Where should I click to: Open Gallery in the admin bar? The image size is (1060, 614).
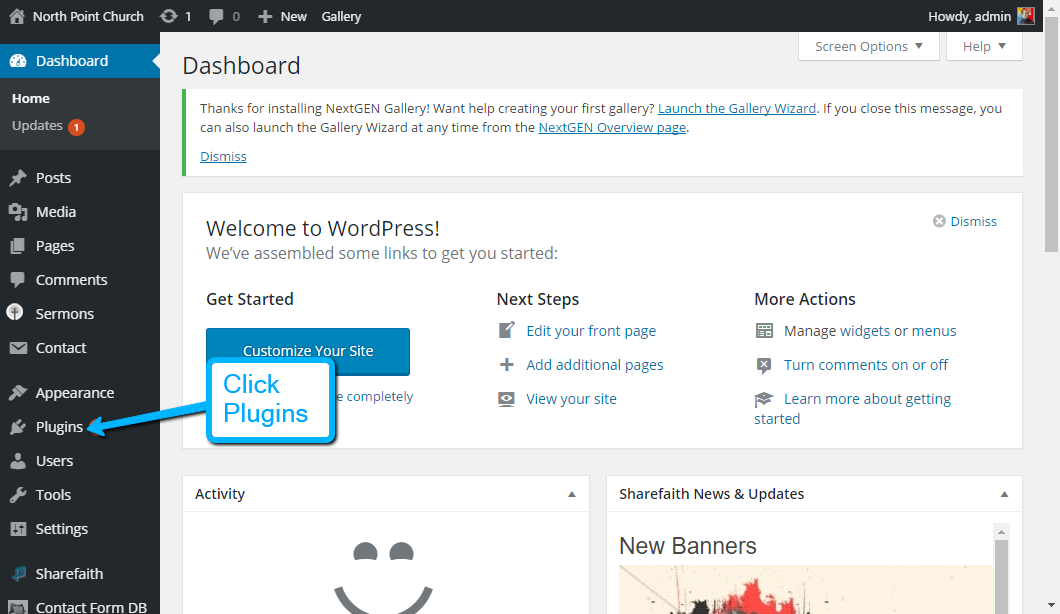(x=341, y=16)
